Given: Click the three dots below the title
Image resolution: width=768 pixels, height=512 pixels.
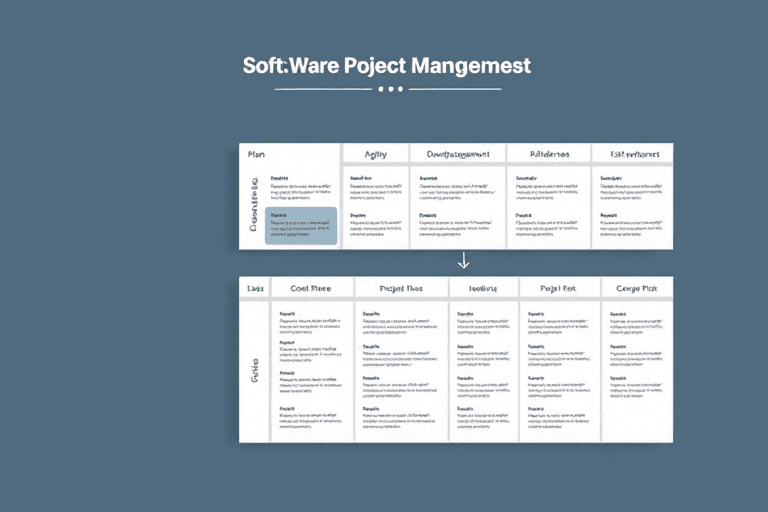Looking at the screenshot, I should click(389, 89).
